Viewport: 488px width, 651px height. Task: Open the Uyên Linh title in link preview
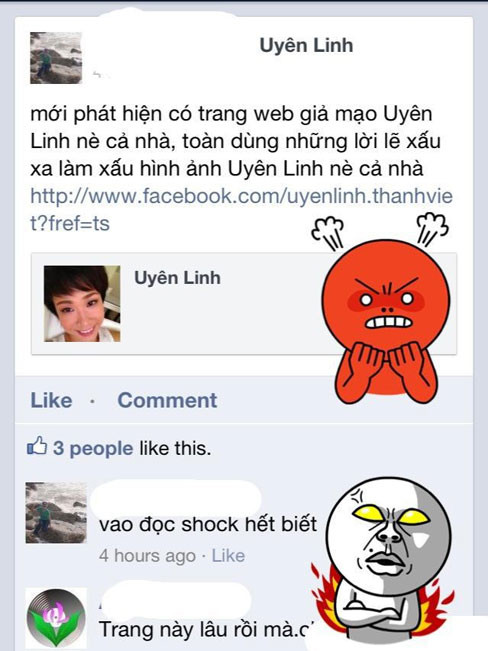(177, 278)
